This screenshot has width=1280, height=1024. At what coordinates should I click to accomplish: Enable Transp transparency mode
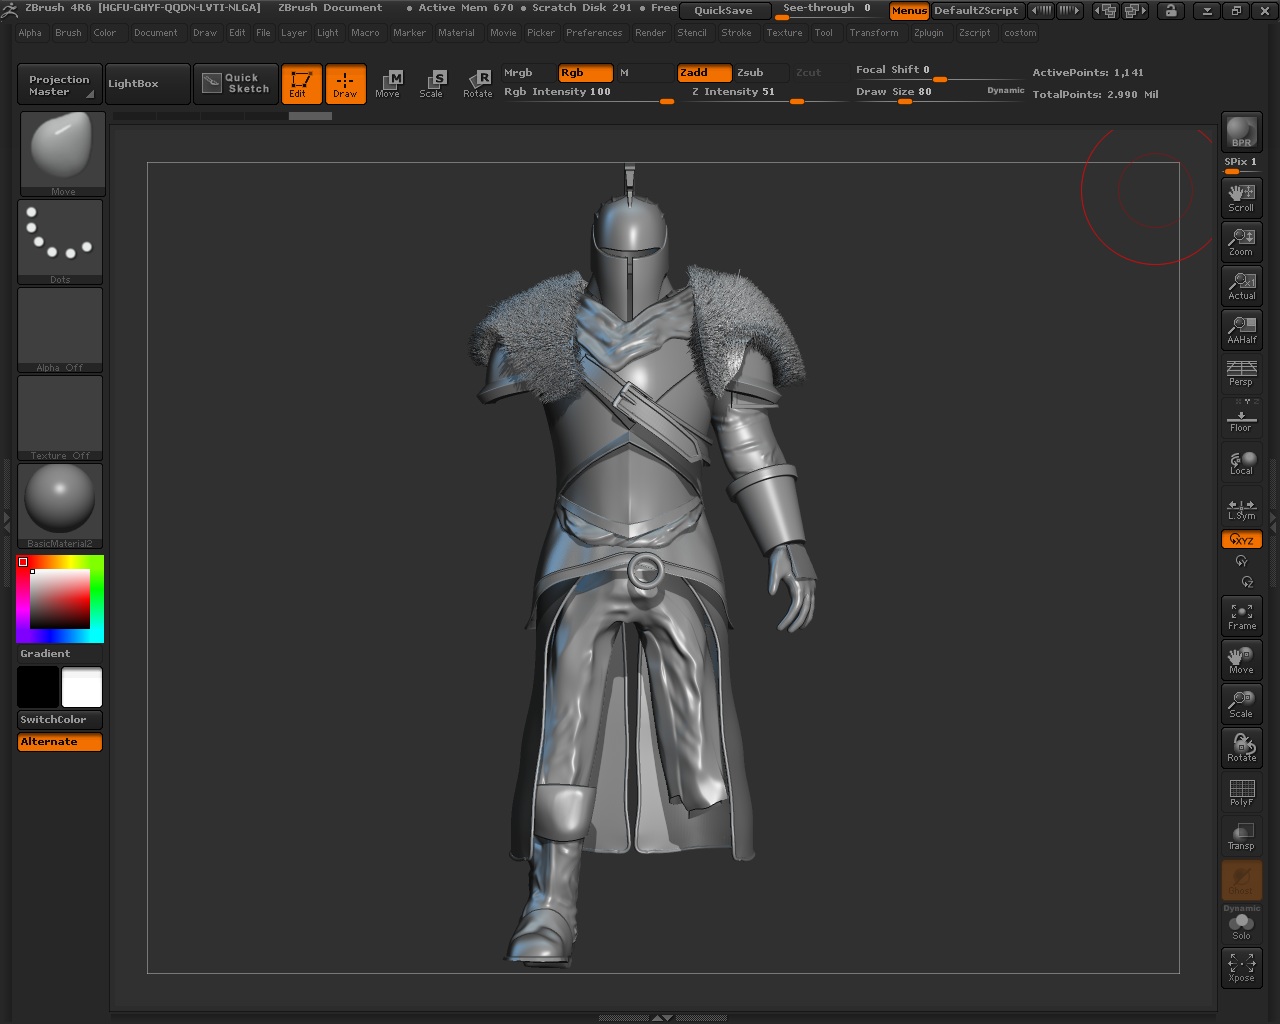pos(1241,835)
